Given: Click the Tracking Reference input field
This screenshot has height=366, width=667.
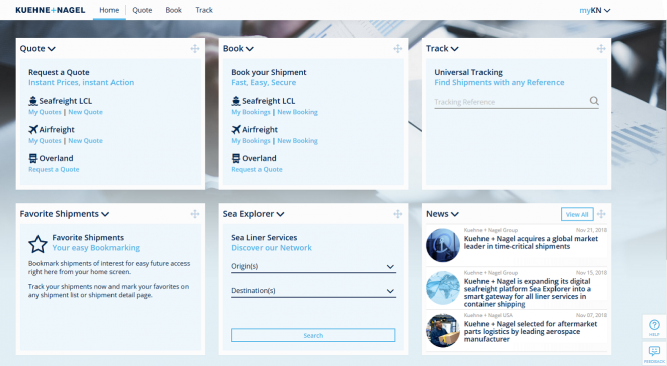Looking at the screenshot, I should point(510,102).
